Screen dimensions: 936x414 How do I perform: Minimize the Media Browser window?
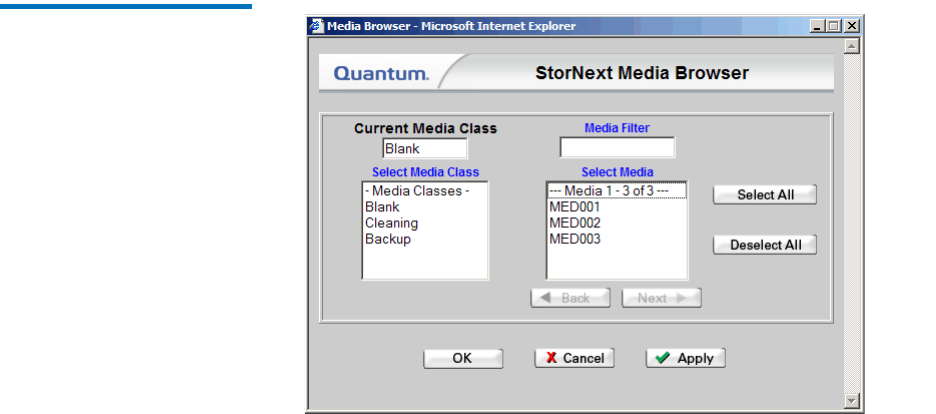[817, 26]
